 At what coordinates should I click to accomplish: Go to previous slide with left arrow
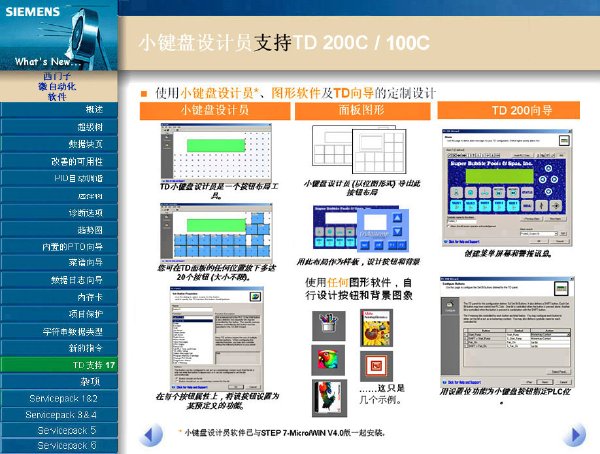pyautogui.click(x=151, y=434)
